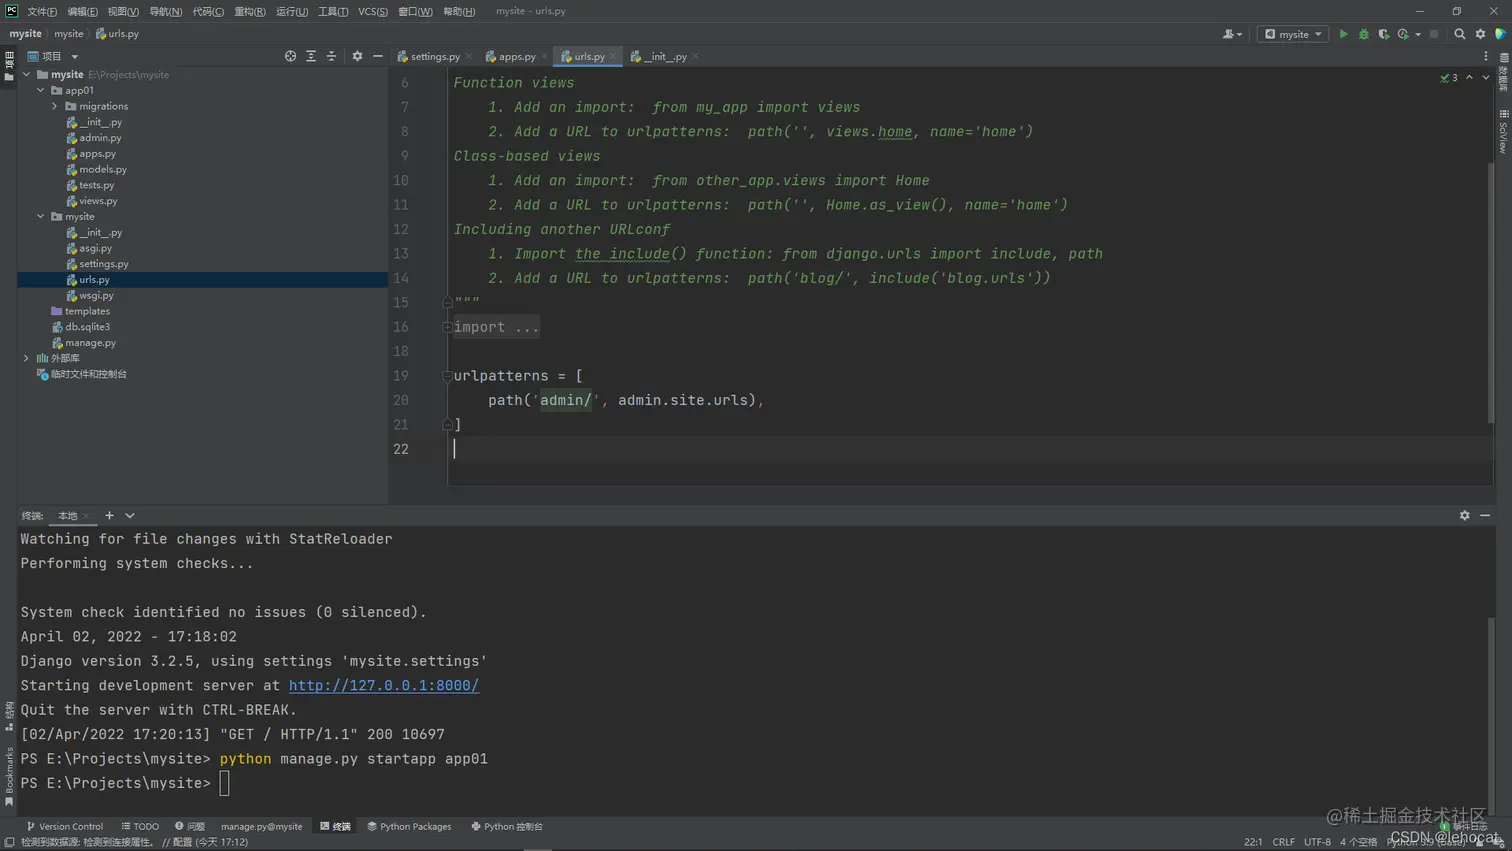The width and height of the screenshot is (1512, 851).
Task: Open Version Control tool window
Action: (65, 826)
